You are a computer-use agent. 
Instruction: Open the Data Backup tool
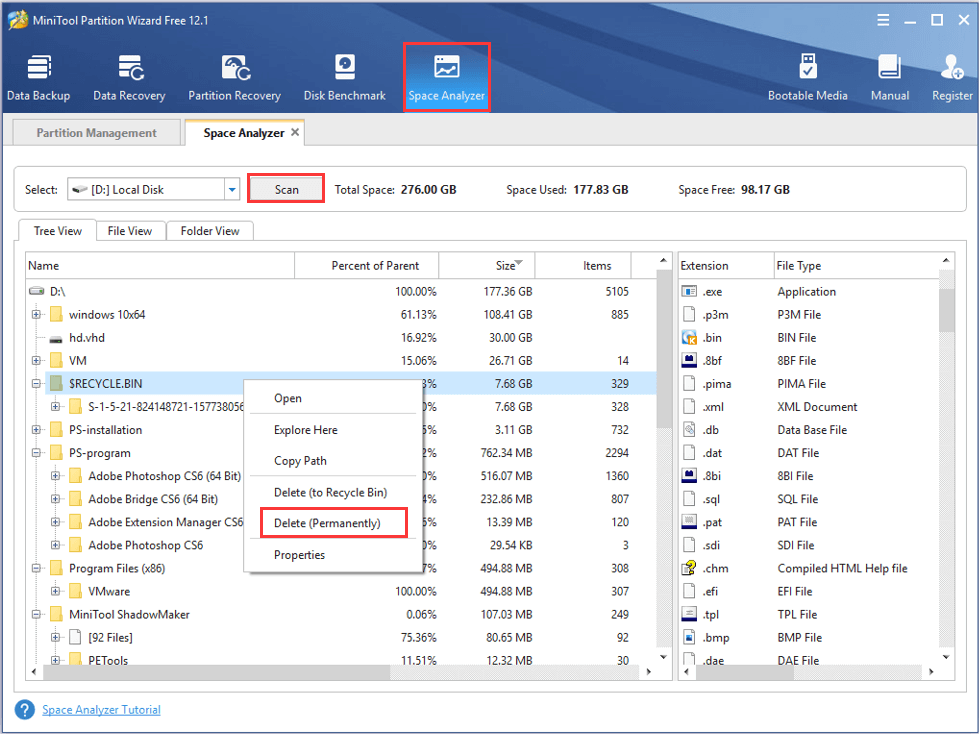click(39, 77)
